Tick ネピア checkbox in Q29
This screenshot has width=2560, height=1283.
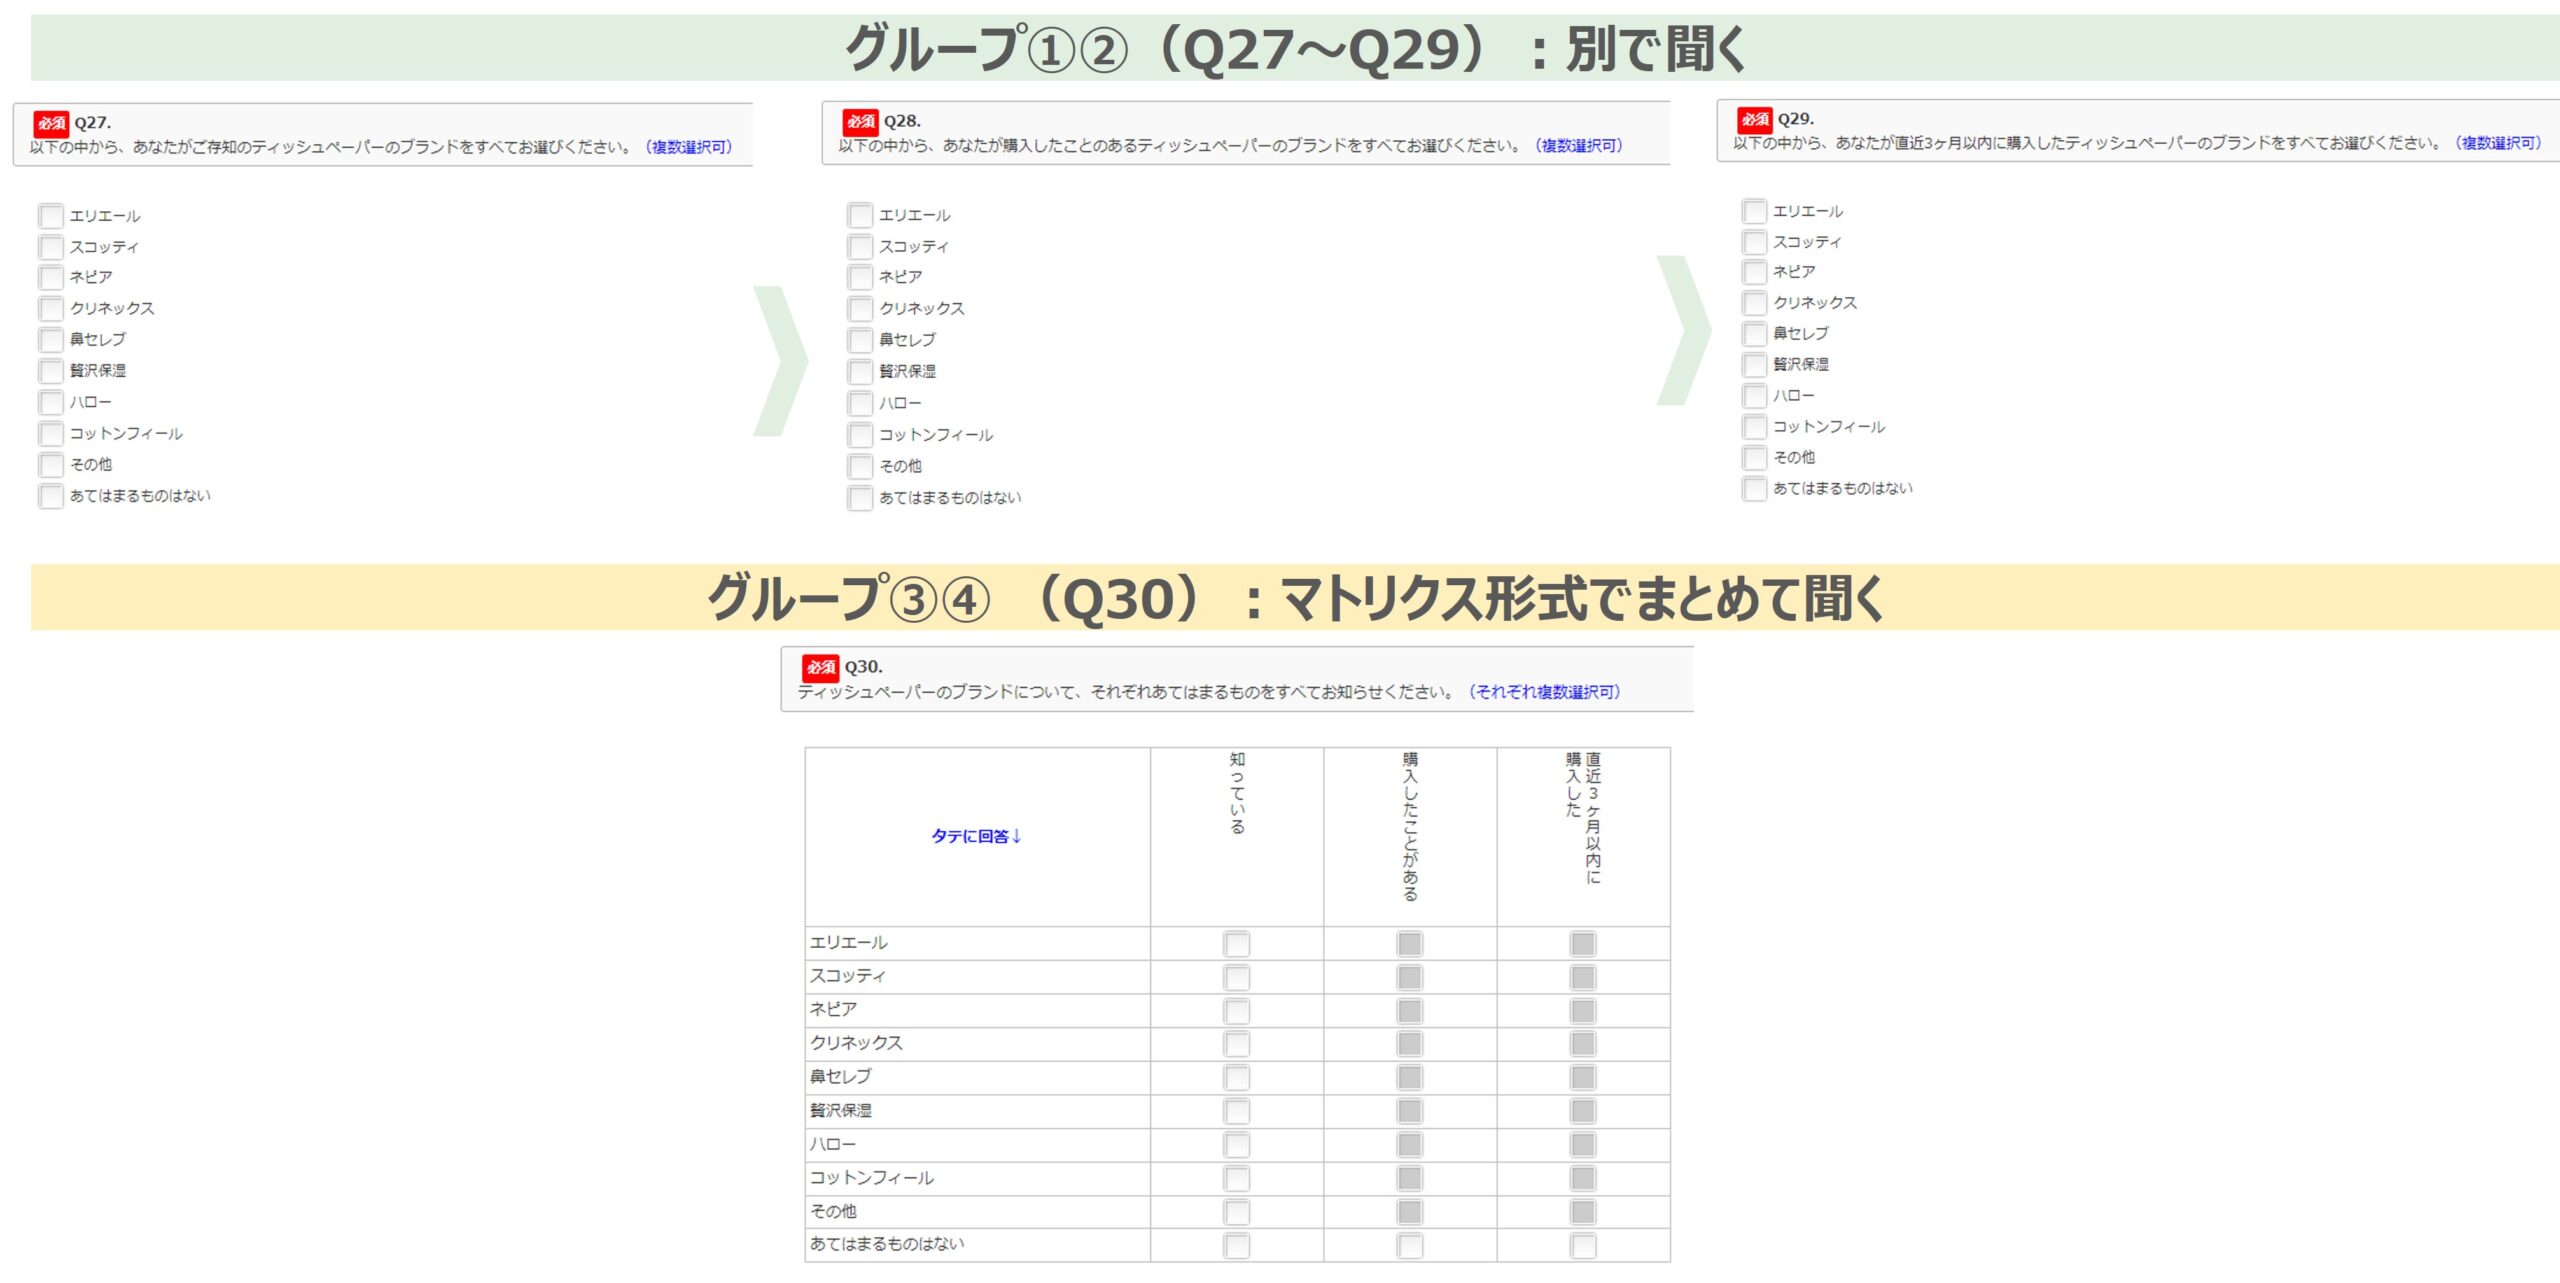click(1754, 272)
